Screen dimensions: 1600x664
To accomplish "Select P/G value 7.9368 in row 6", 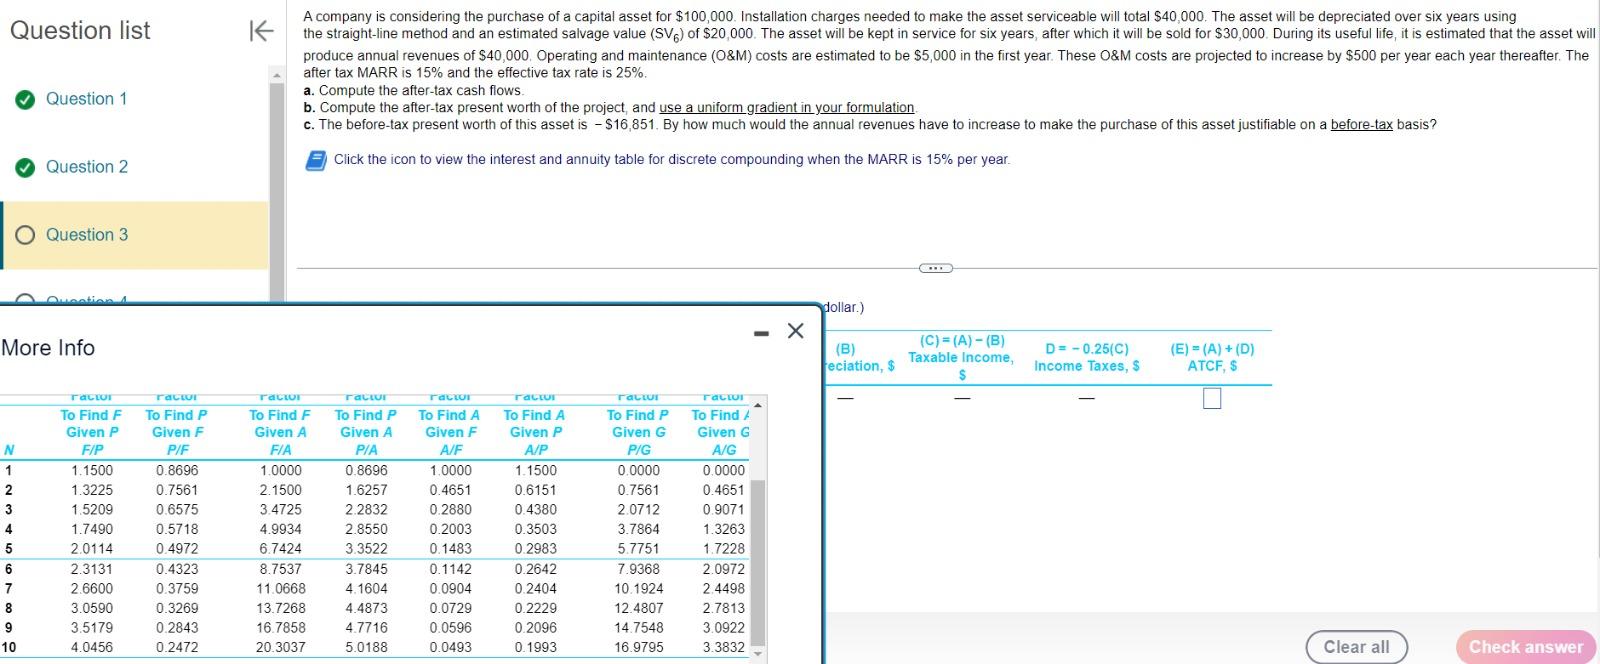I will [639, 569].
